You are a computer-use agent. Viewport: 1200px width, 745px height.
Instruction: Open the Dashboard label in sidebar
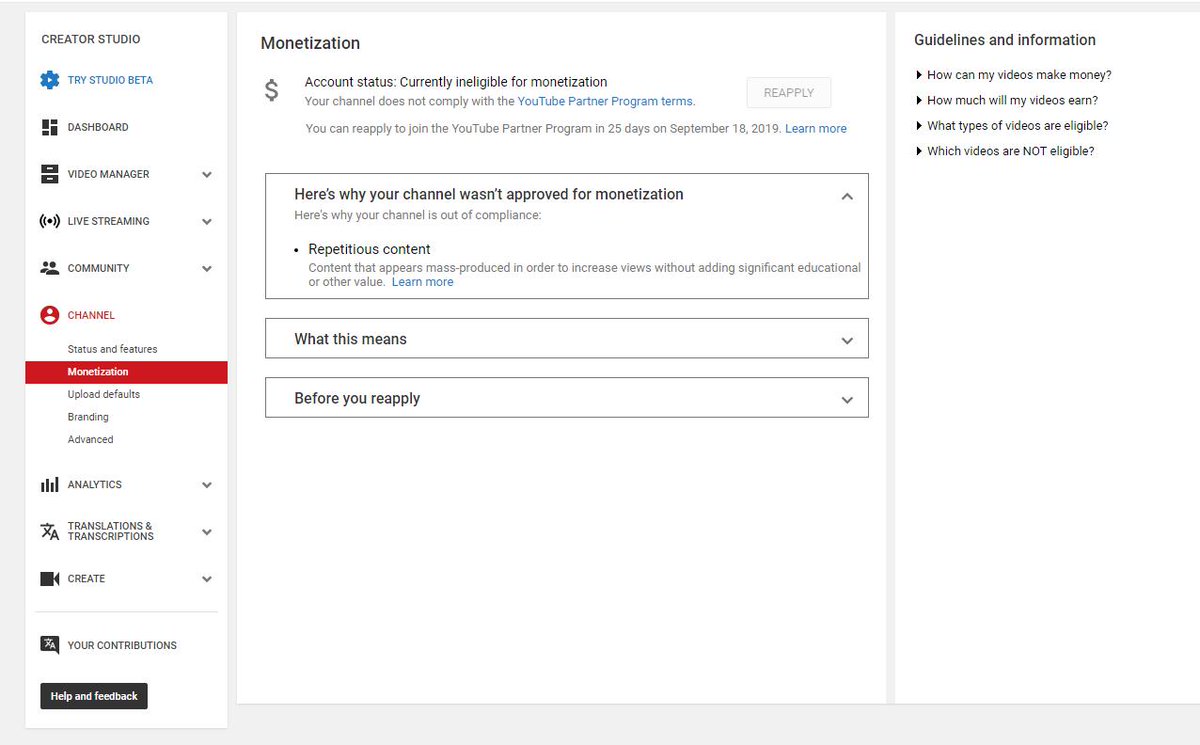[98, 127]
